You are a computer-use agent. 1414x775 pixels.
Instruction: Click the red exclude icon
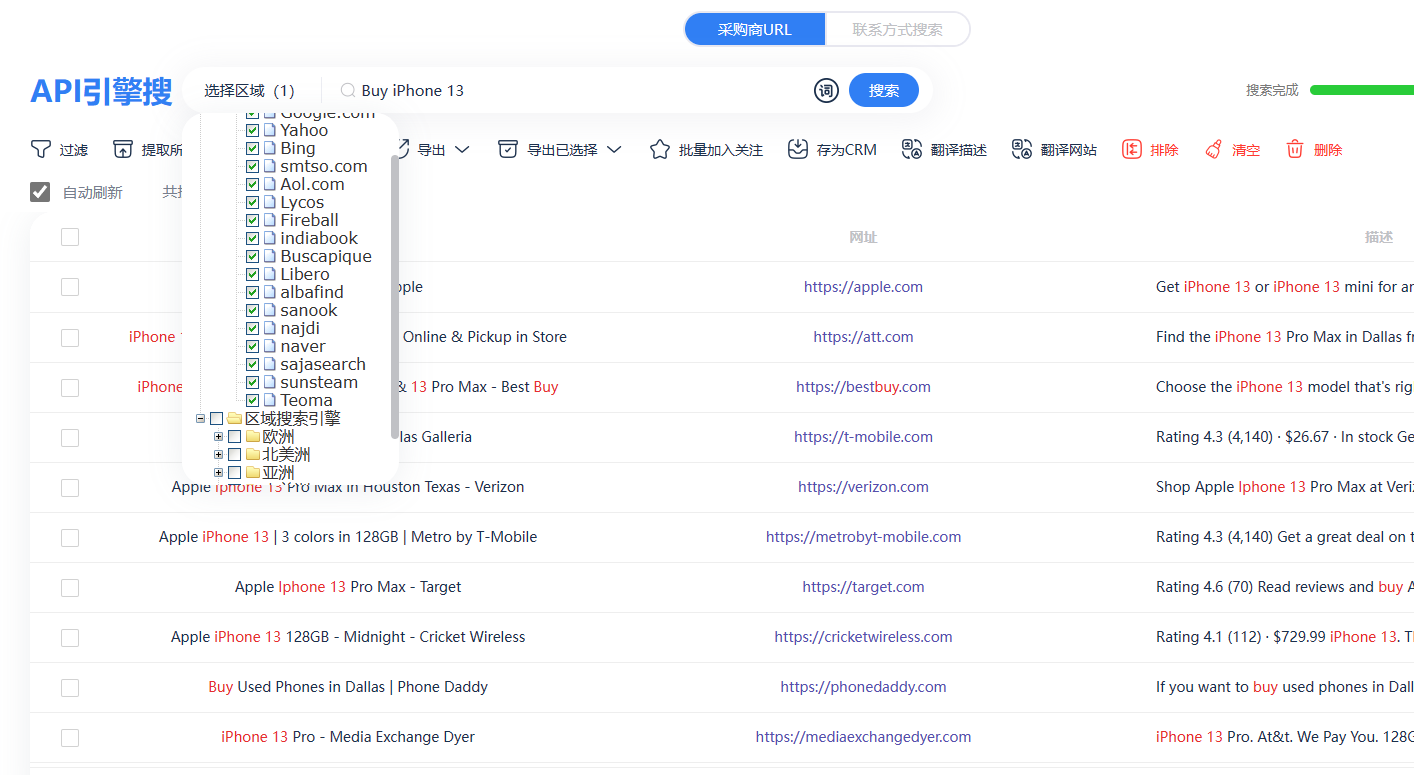pos(1131,149)
